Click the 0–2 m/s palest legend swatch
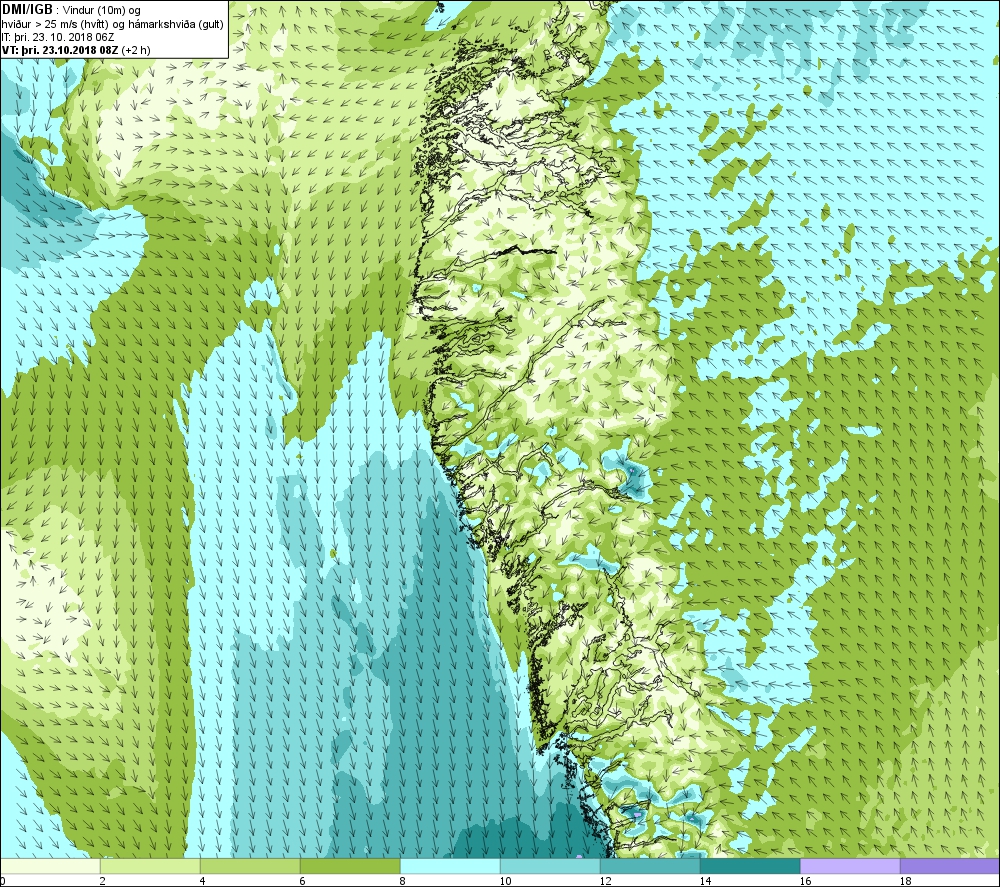 [50, 866]
